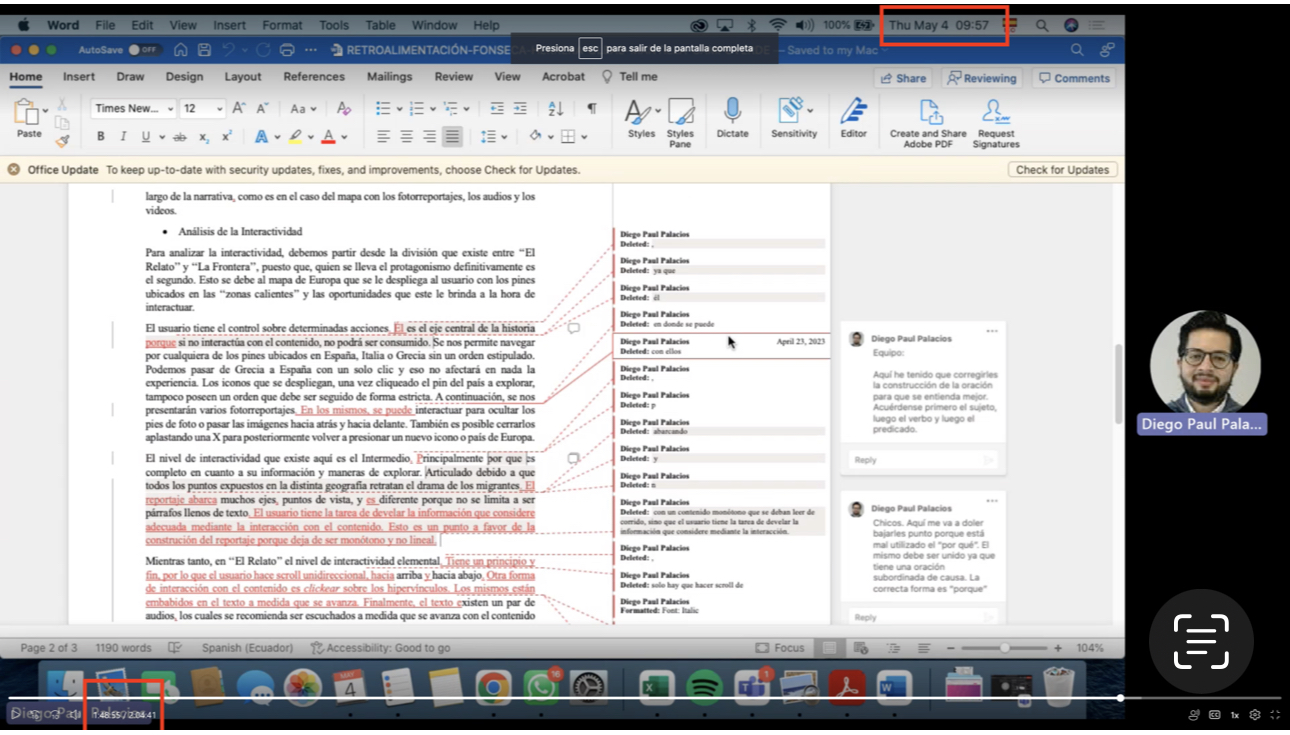
Task: Open the Format menu in the menu bar
Action: (282, 25)
